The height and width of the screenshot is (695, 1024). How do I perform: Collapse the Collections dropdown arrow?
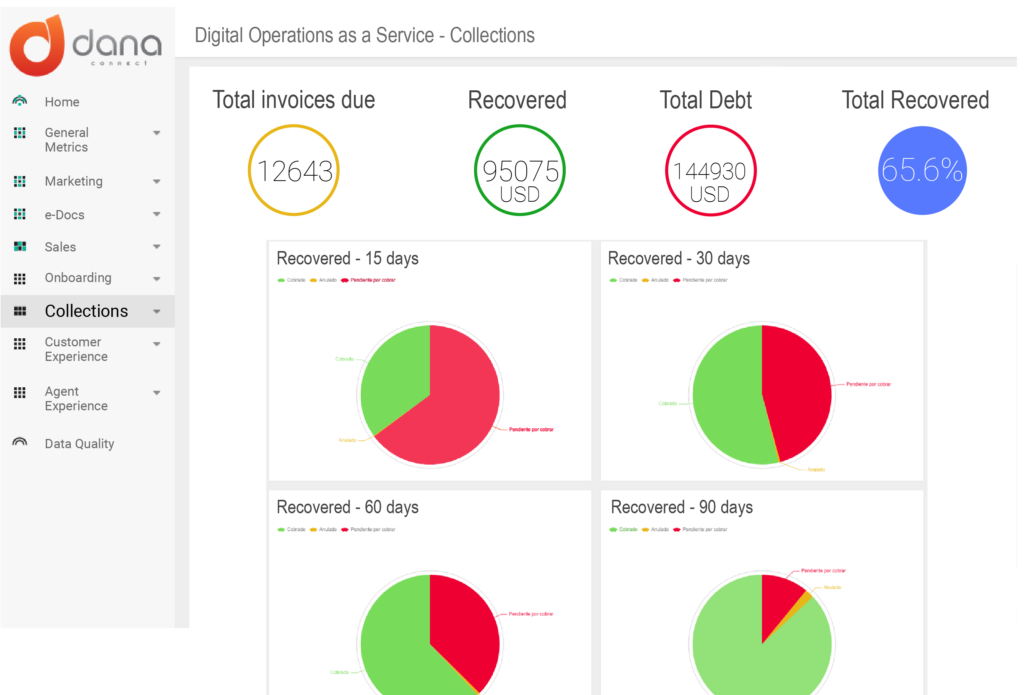pyautogui.click(x=157, y=312)
